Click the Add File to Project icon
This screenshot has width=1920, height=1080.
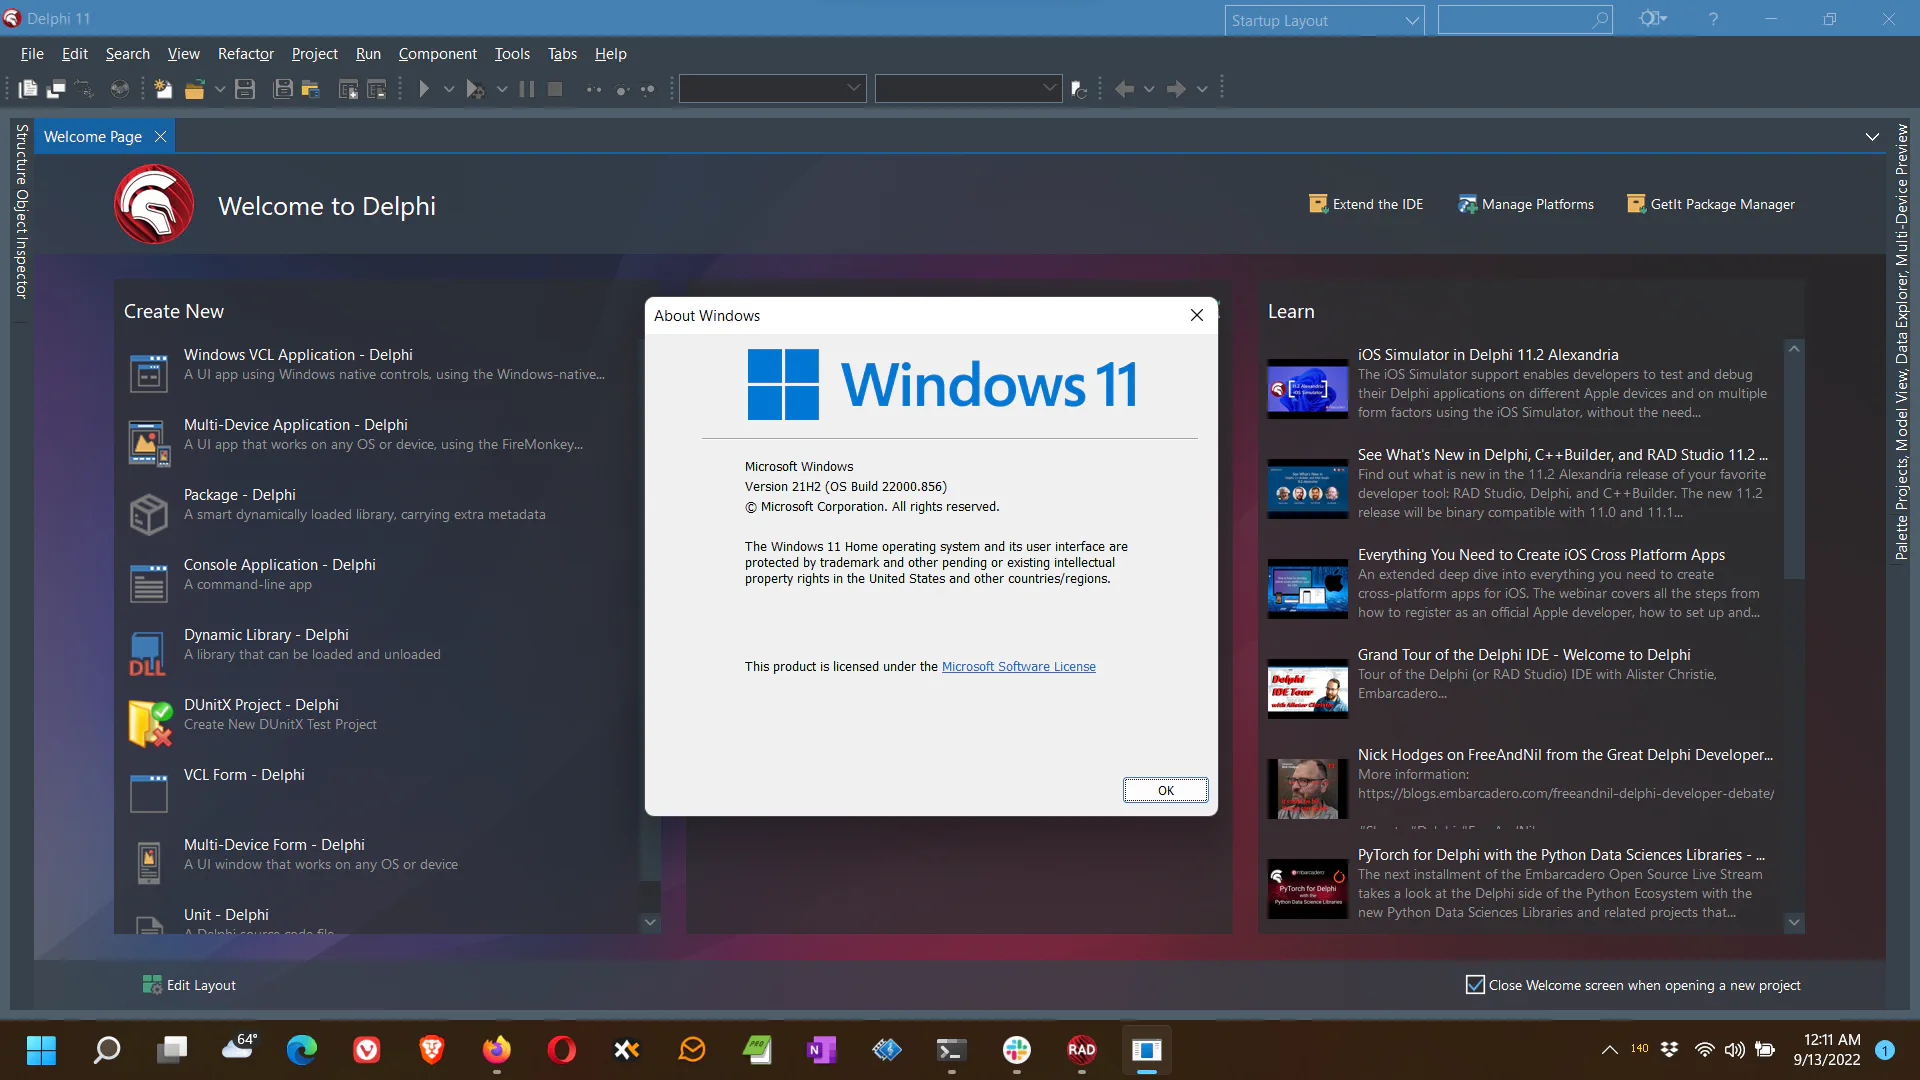coord(348,89)
